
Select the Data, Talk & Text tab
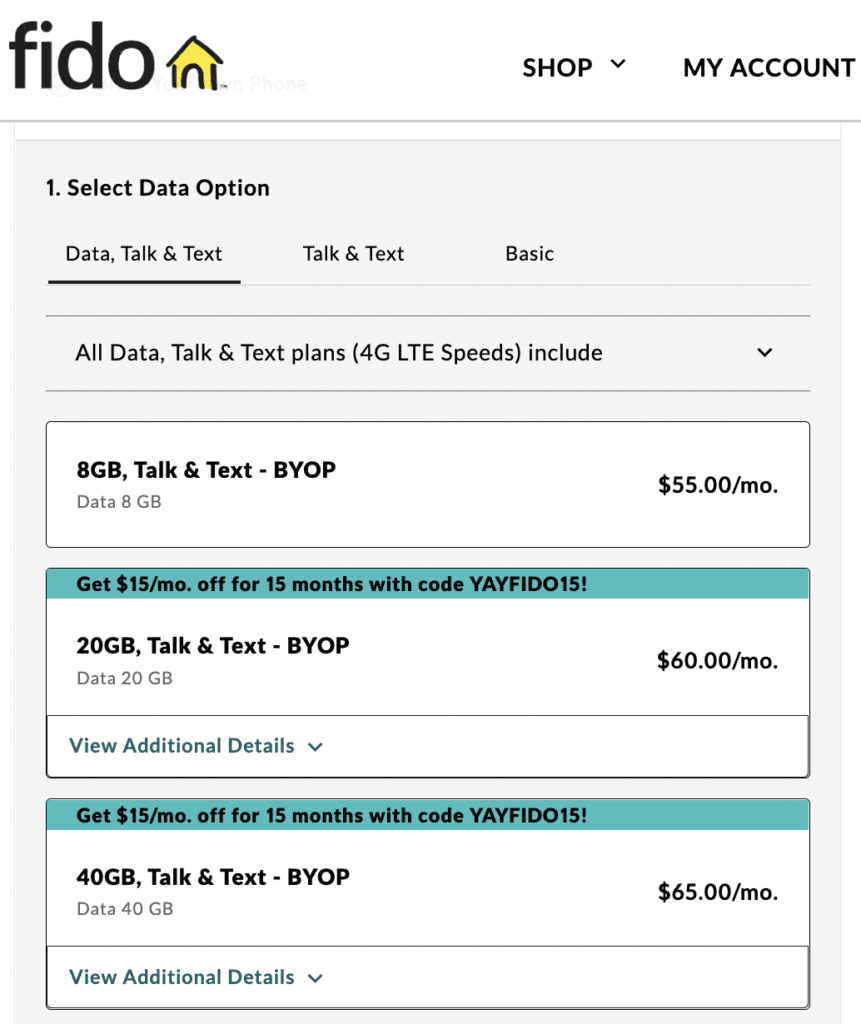tap(144, 254)
